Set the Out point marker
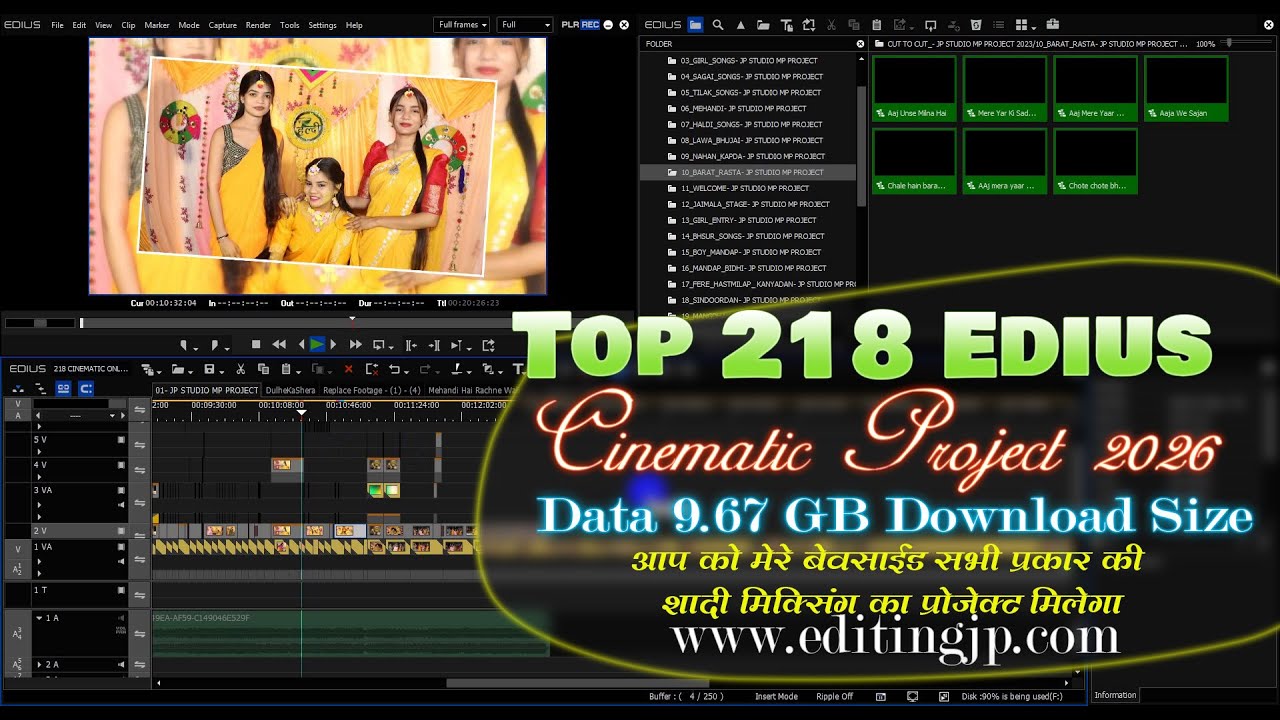Image resolution: width=1280 pixels, height=720 pixels. pyautogui.click(x=214, y=345)
